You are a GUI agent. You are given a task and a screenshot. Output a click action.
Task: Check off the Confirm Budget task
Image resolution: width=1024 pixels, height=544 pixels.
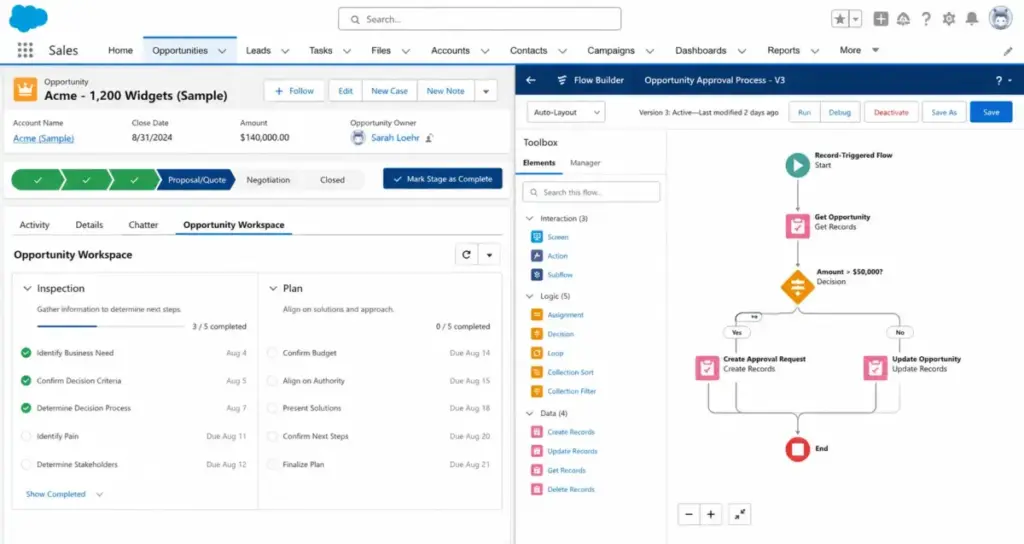[x=272, y=353]
